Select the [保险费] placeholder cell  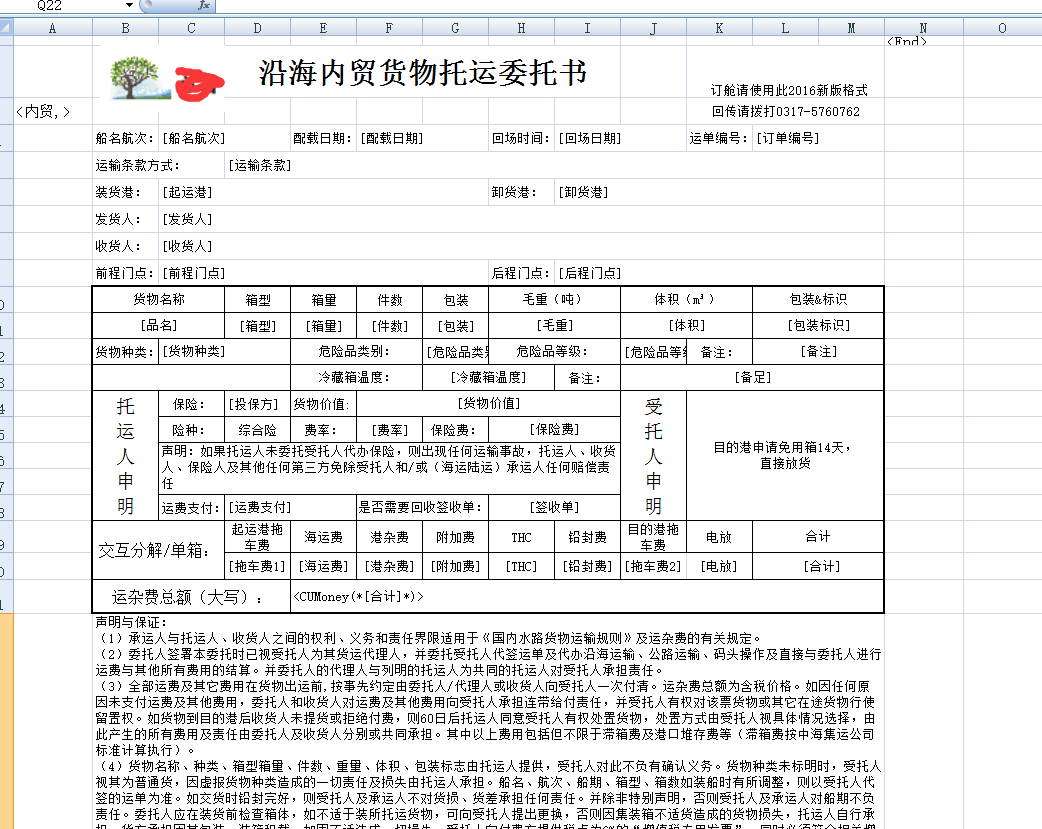pos(554,430)
